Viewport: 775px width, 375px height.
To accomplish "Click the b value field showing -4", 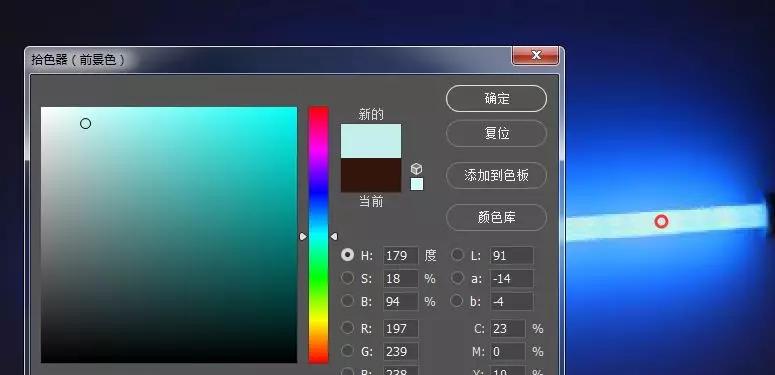I will (x=512, y=301).
